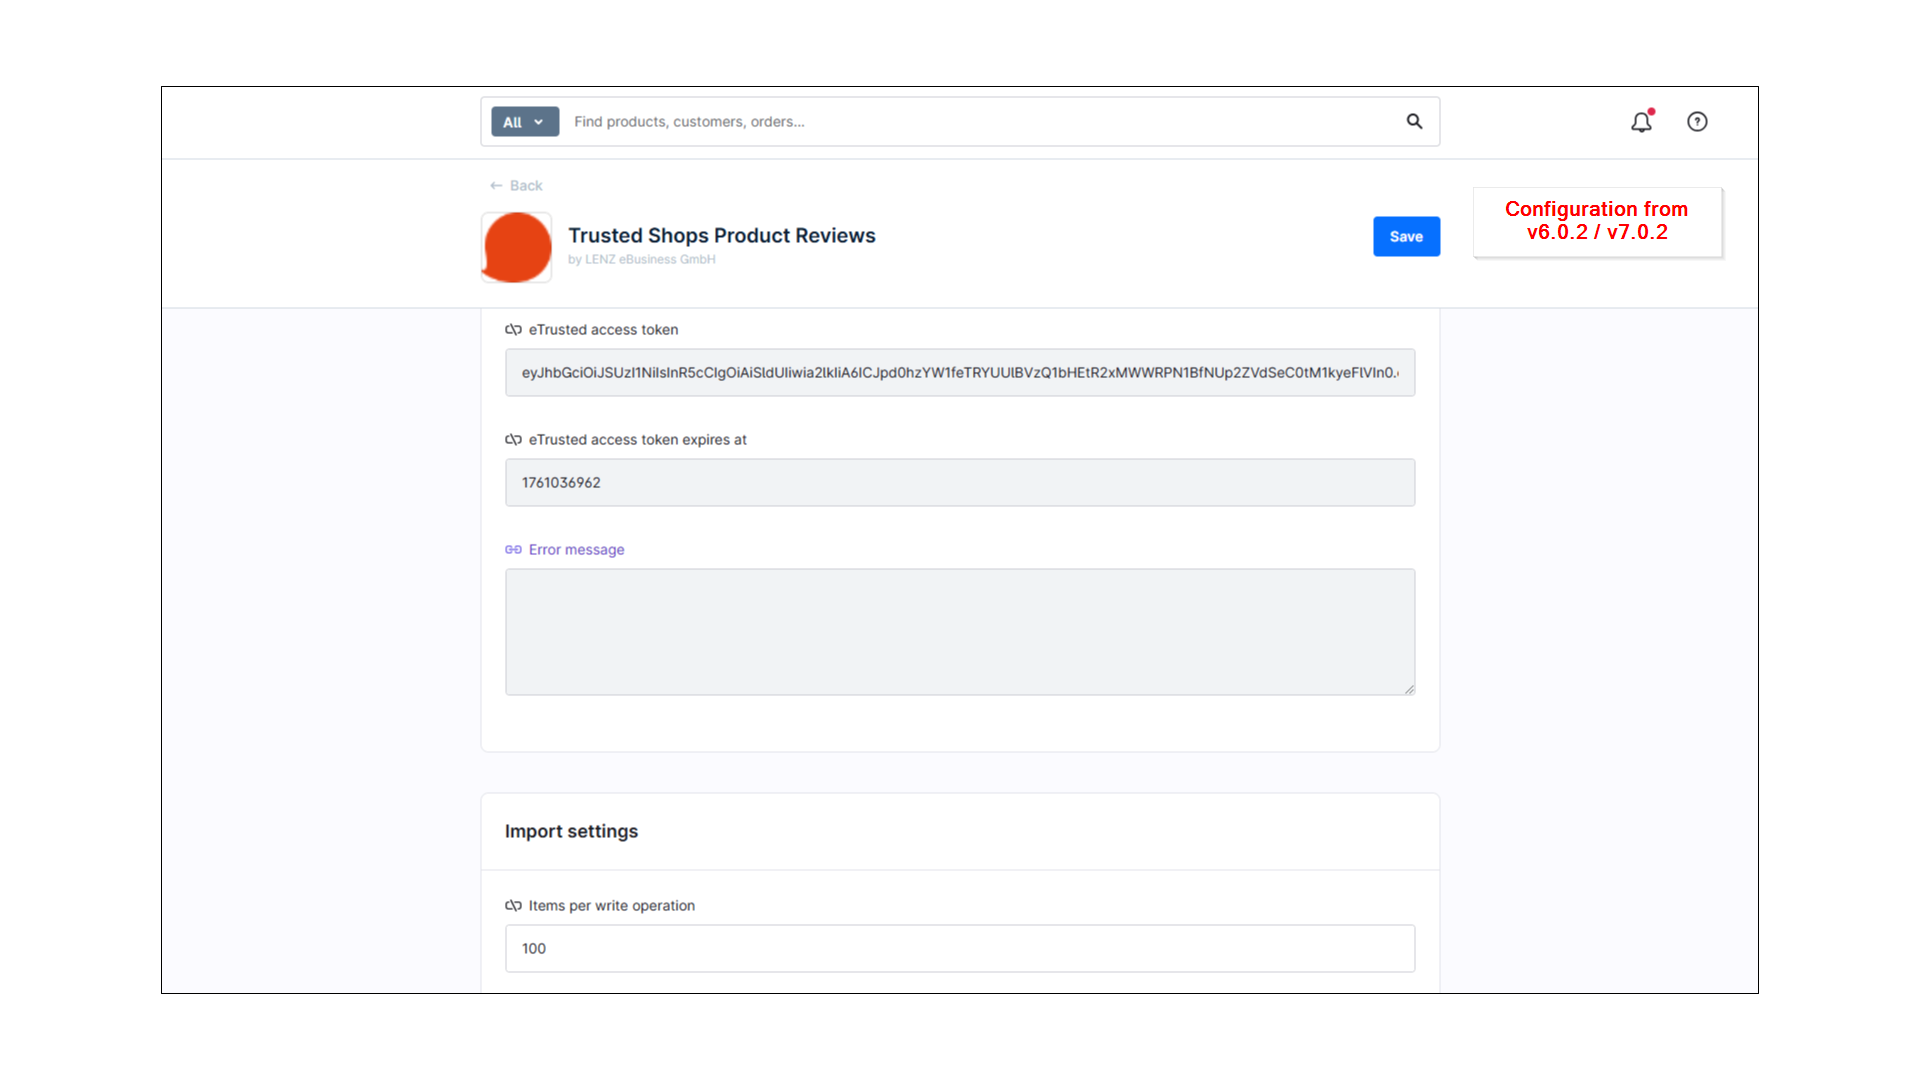Click the back arrow icon
Image resolution: width=1920 pixels, height=1080 pixels.
click(x=496, y=186)
